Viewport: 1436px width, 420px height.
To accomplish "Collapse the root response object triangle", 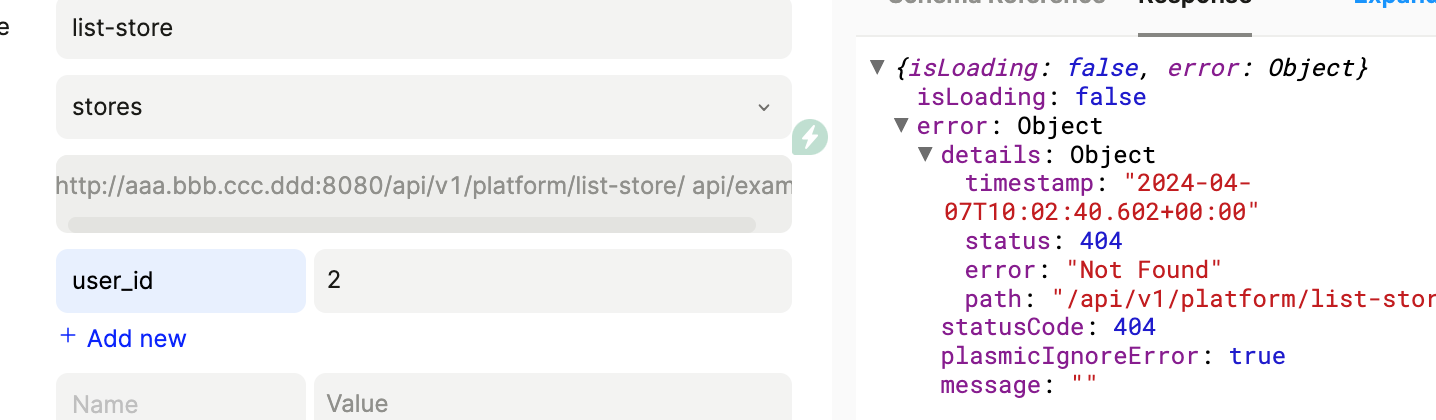I will 878,68.
